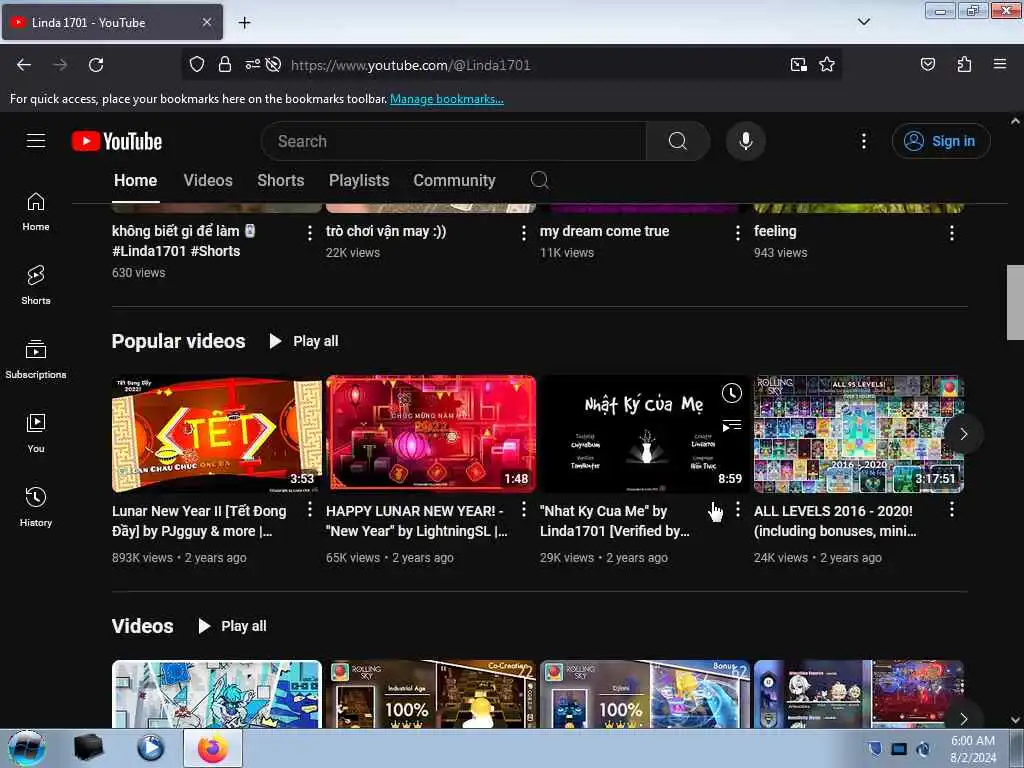Click inside the YouTube Search field
Viewport: 1024px width, 768px height.
(454, 141)
